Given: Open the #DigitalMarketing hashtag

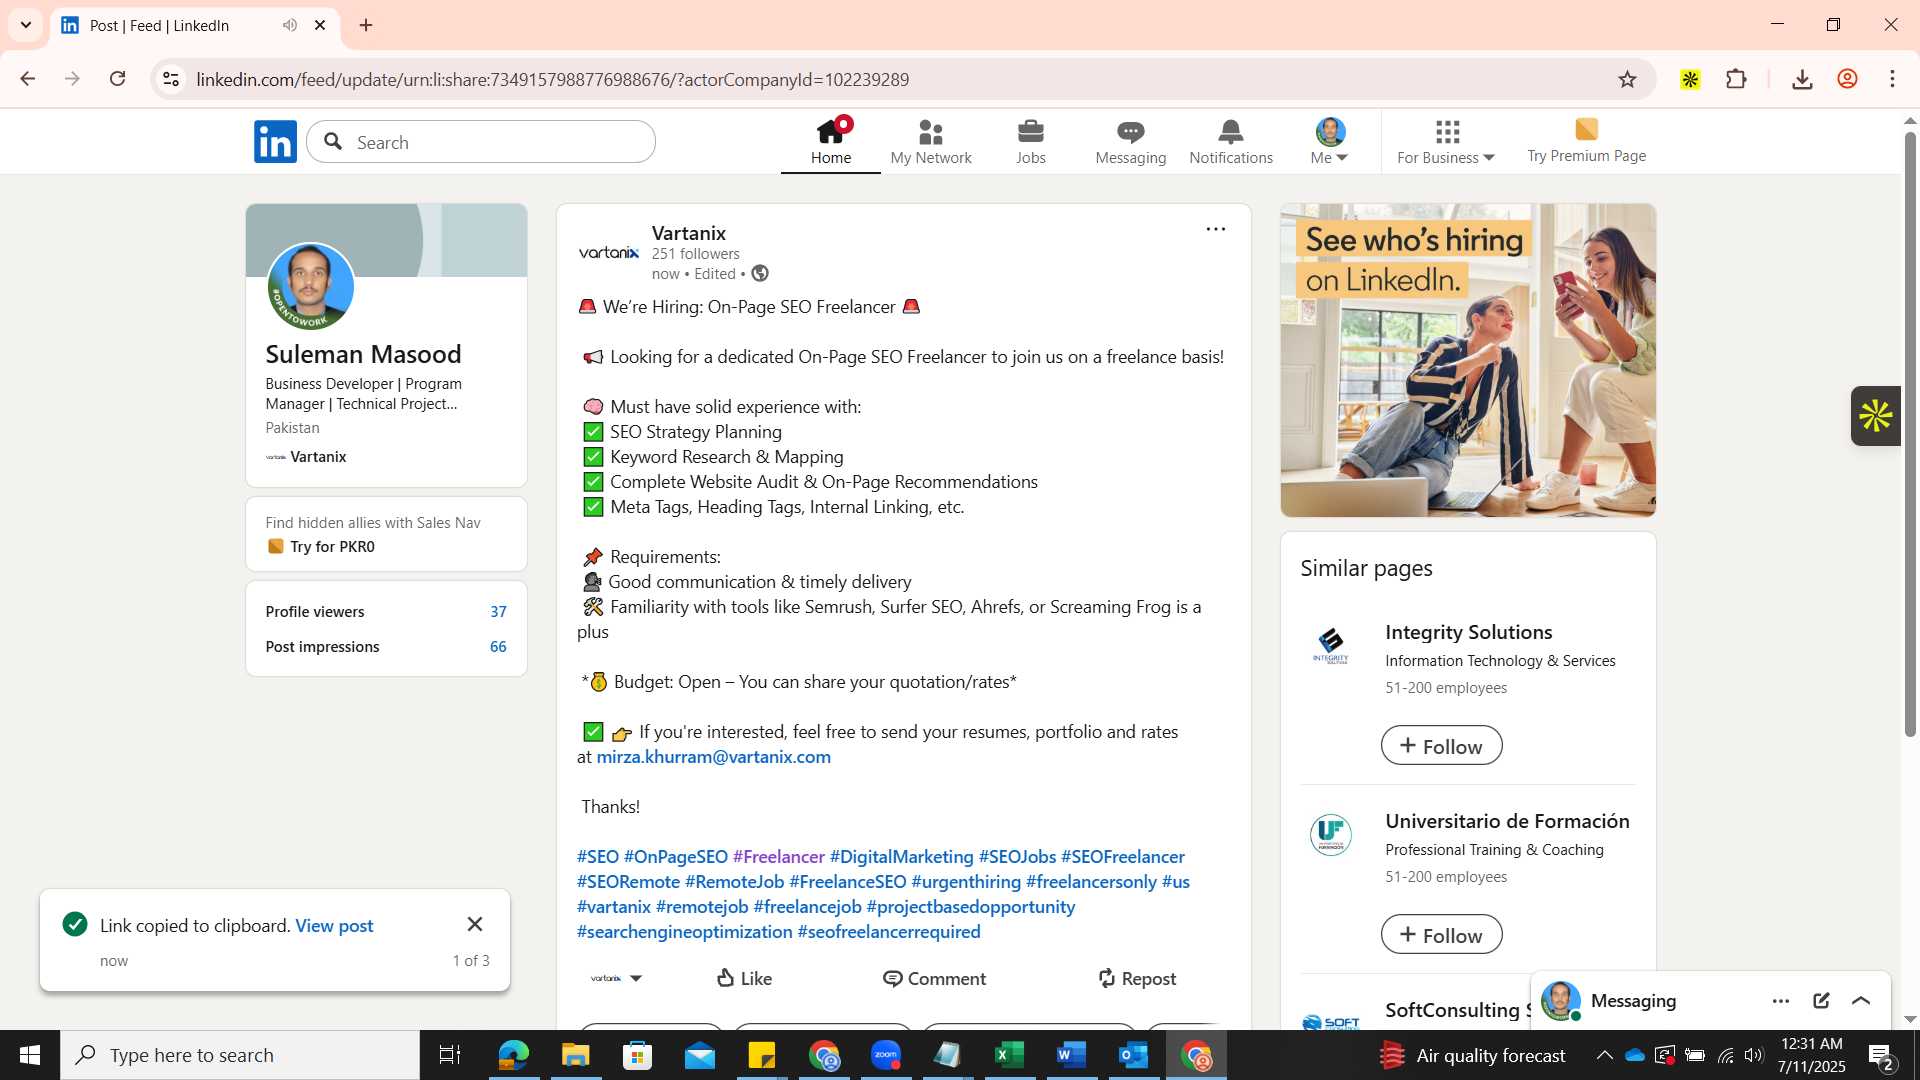Looking at the screenshot, I should (x=901, y=857).
